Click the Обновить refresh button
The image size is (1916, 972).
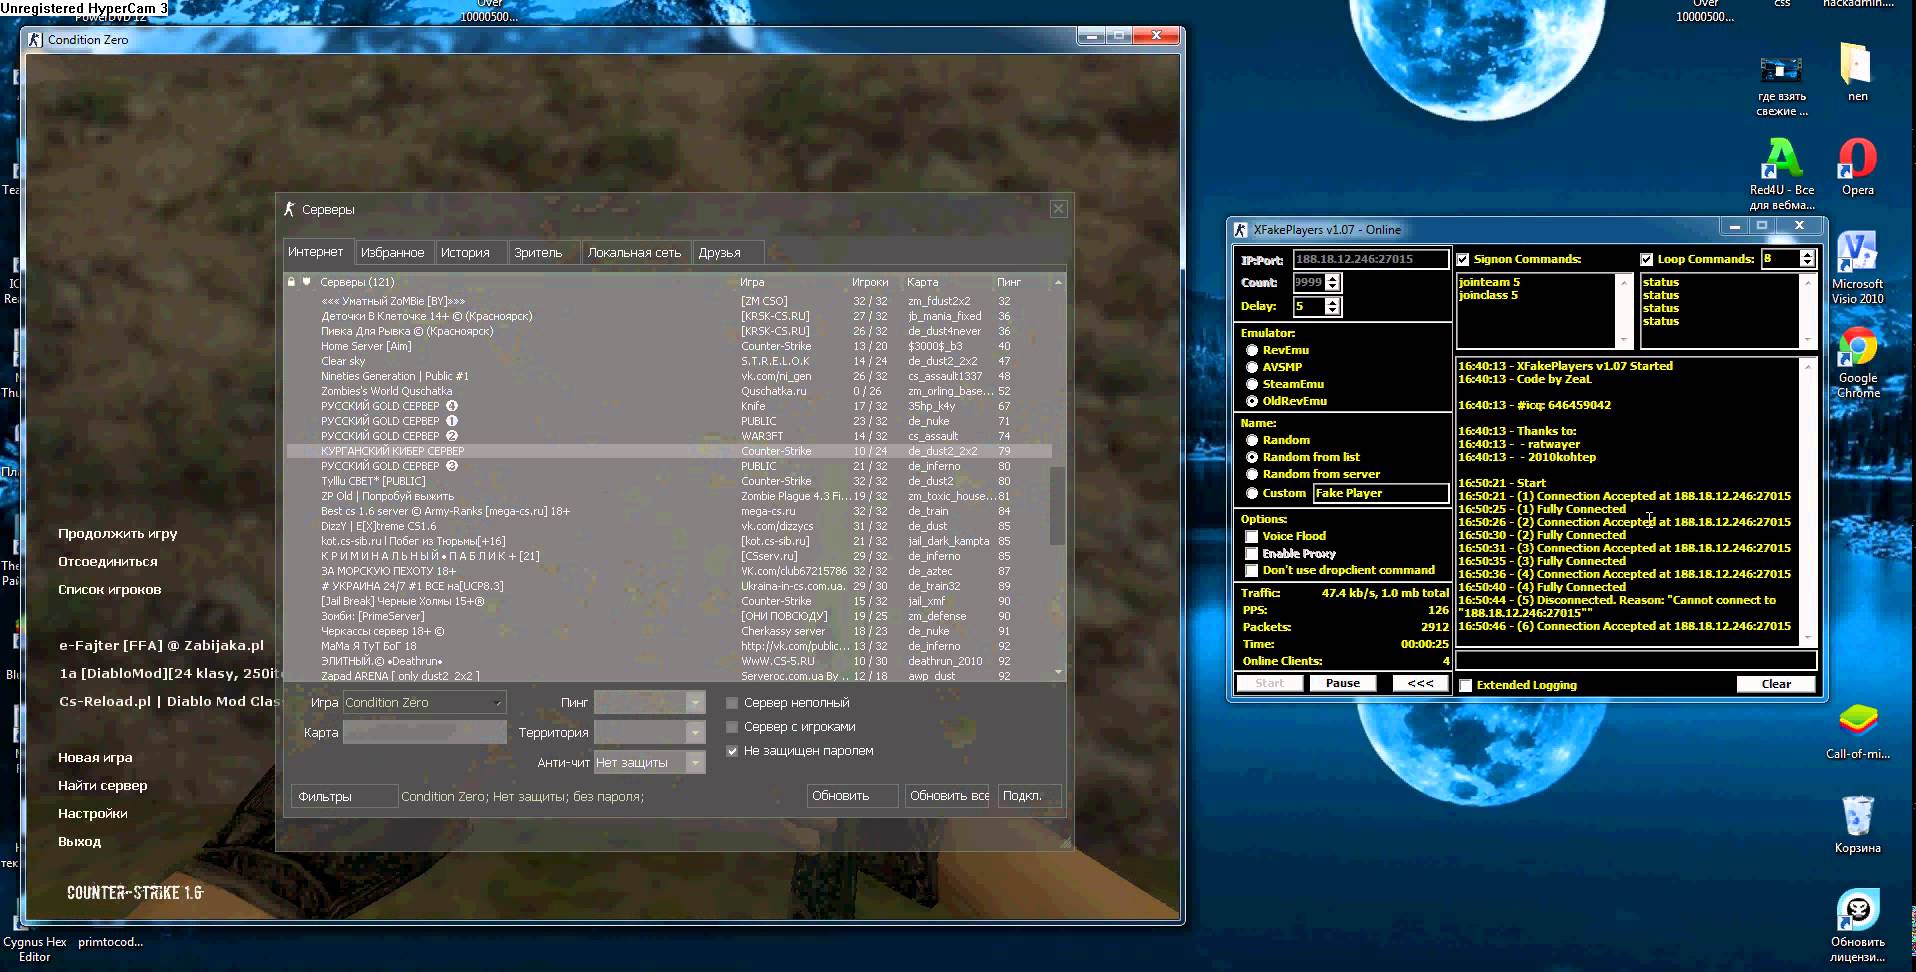pyautogui.click(x=852, y=796)
